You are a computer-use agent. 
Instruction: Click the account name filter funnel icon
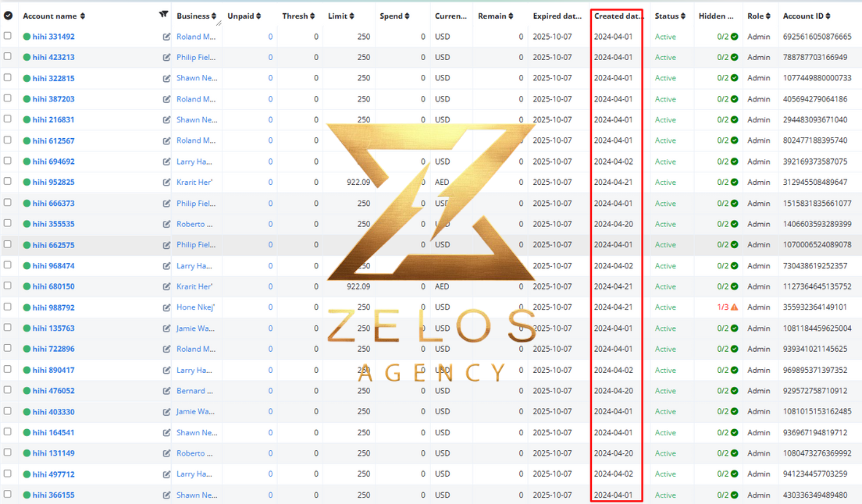point(163,14)
